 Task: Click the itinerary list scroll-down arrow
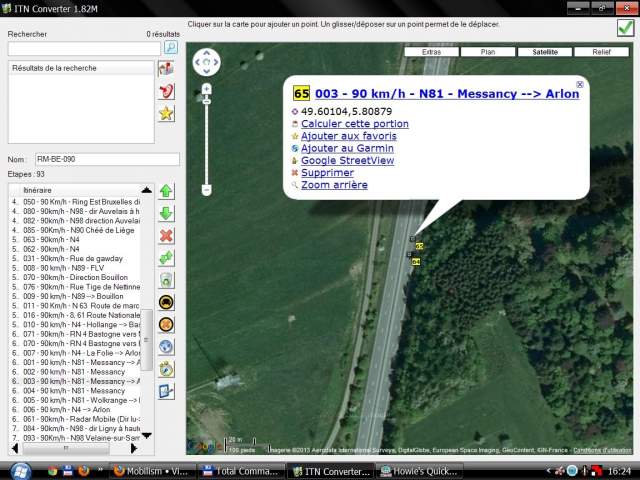[147, 435]
